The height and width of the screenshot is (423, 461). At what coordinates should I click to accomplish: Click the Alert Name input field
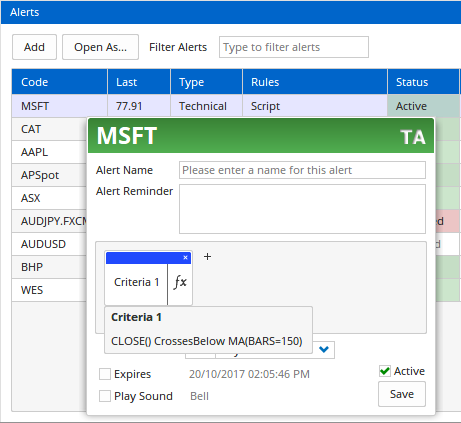click(x=302, y=170)
